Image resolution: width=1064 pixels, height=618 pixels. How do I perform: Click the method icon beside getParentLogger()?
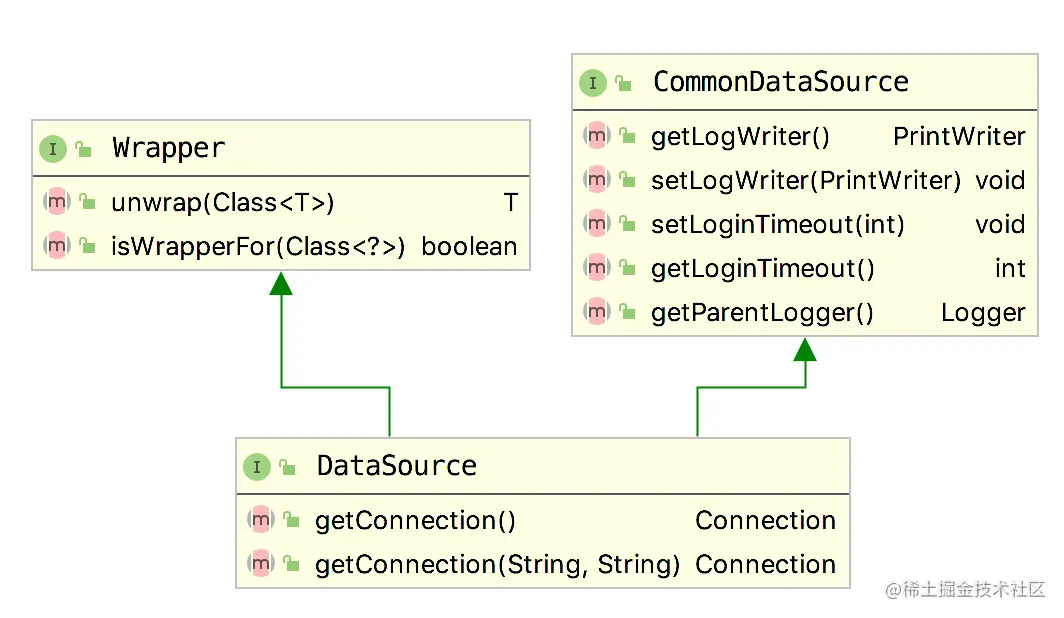pyautogui.click(x=597, y=312)
